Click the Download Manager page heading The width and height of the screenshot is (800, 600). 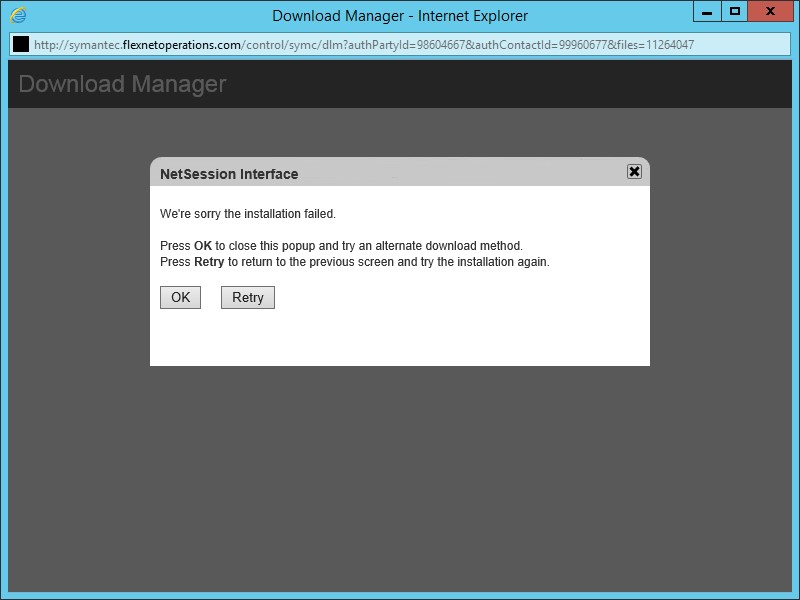pos(122,84)
